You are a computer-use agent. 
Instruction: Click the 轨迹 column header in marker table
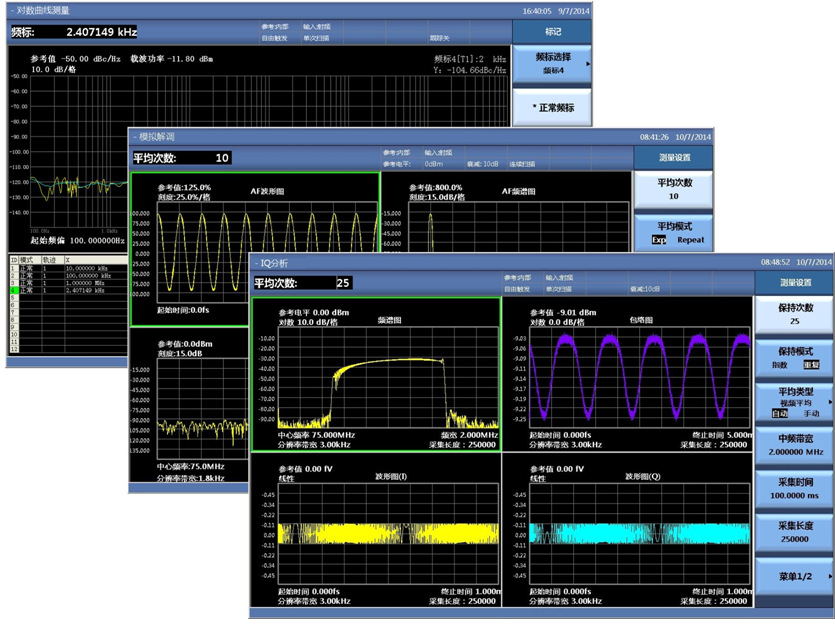(x=53, y=260)
